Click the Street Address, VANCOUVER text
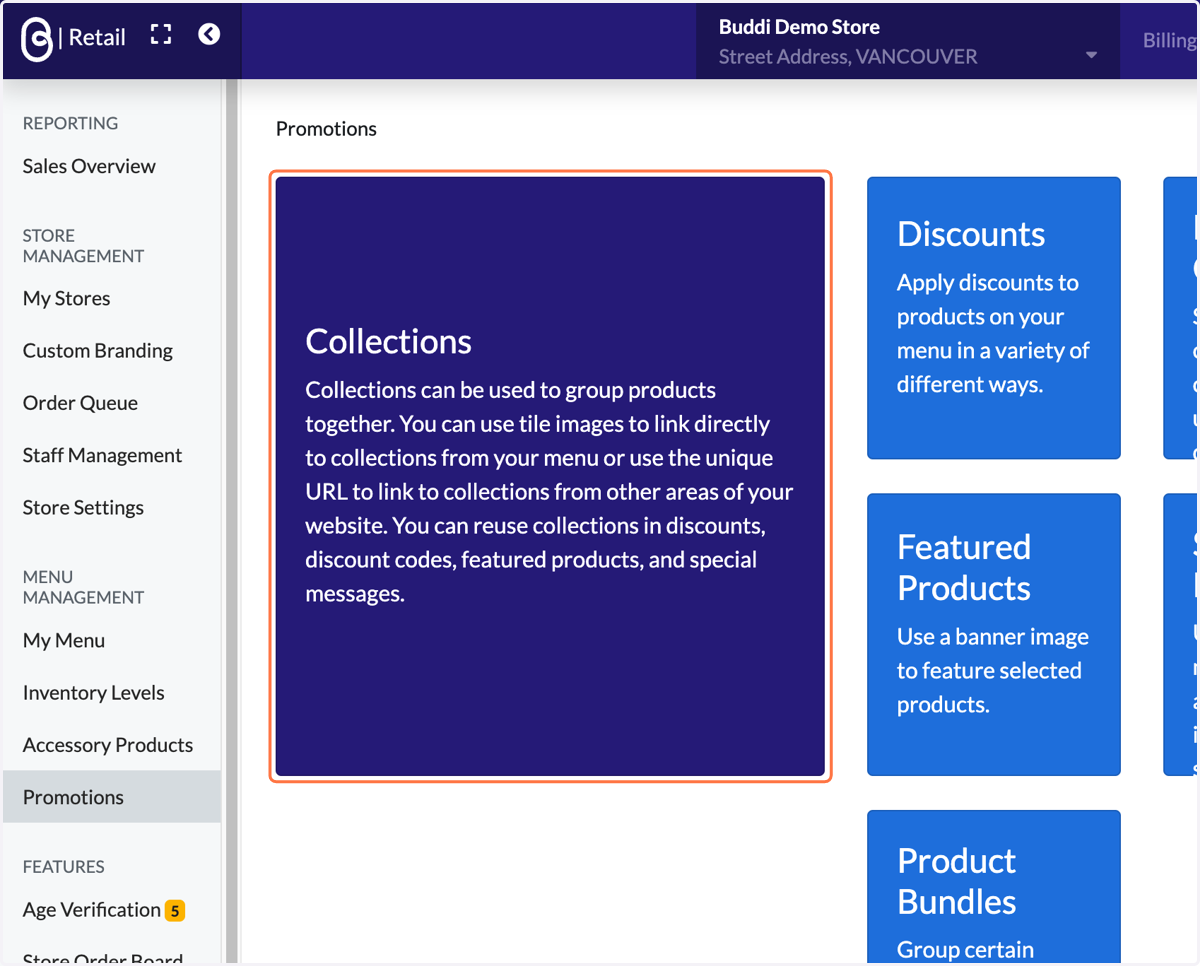1200x966 pixels. (848, 57)
